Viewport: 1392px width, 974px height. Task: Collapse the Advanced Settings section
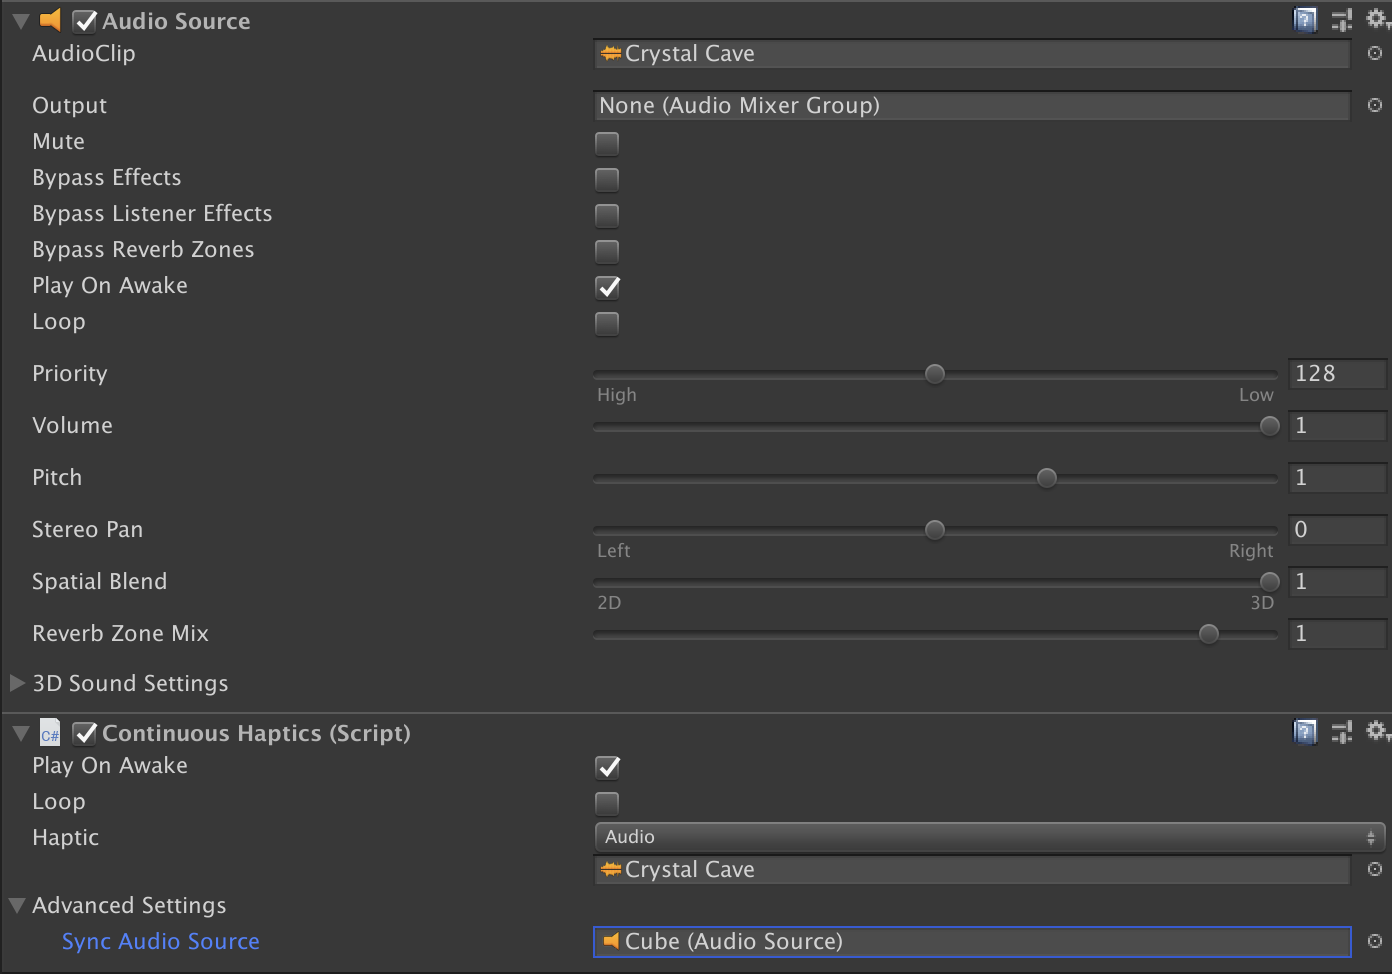[16, 905]
